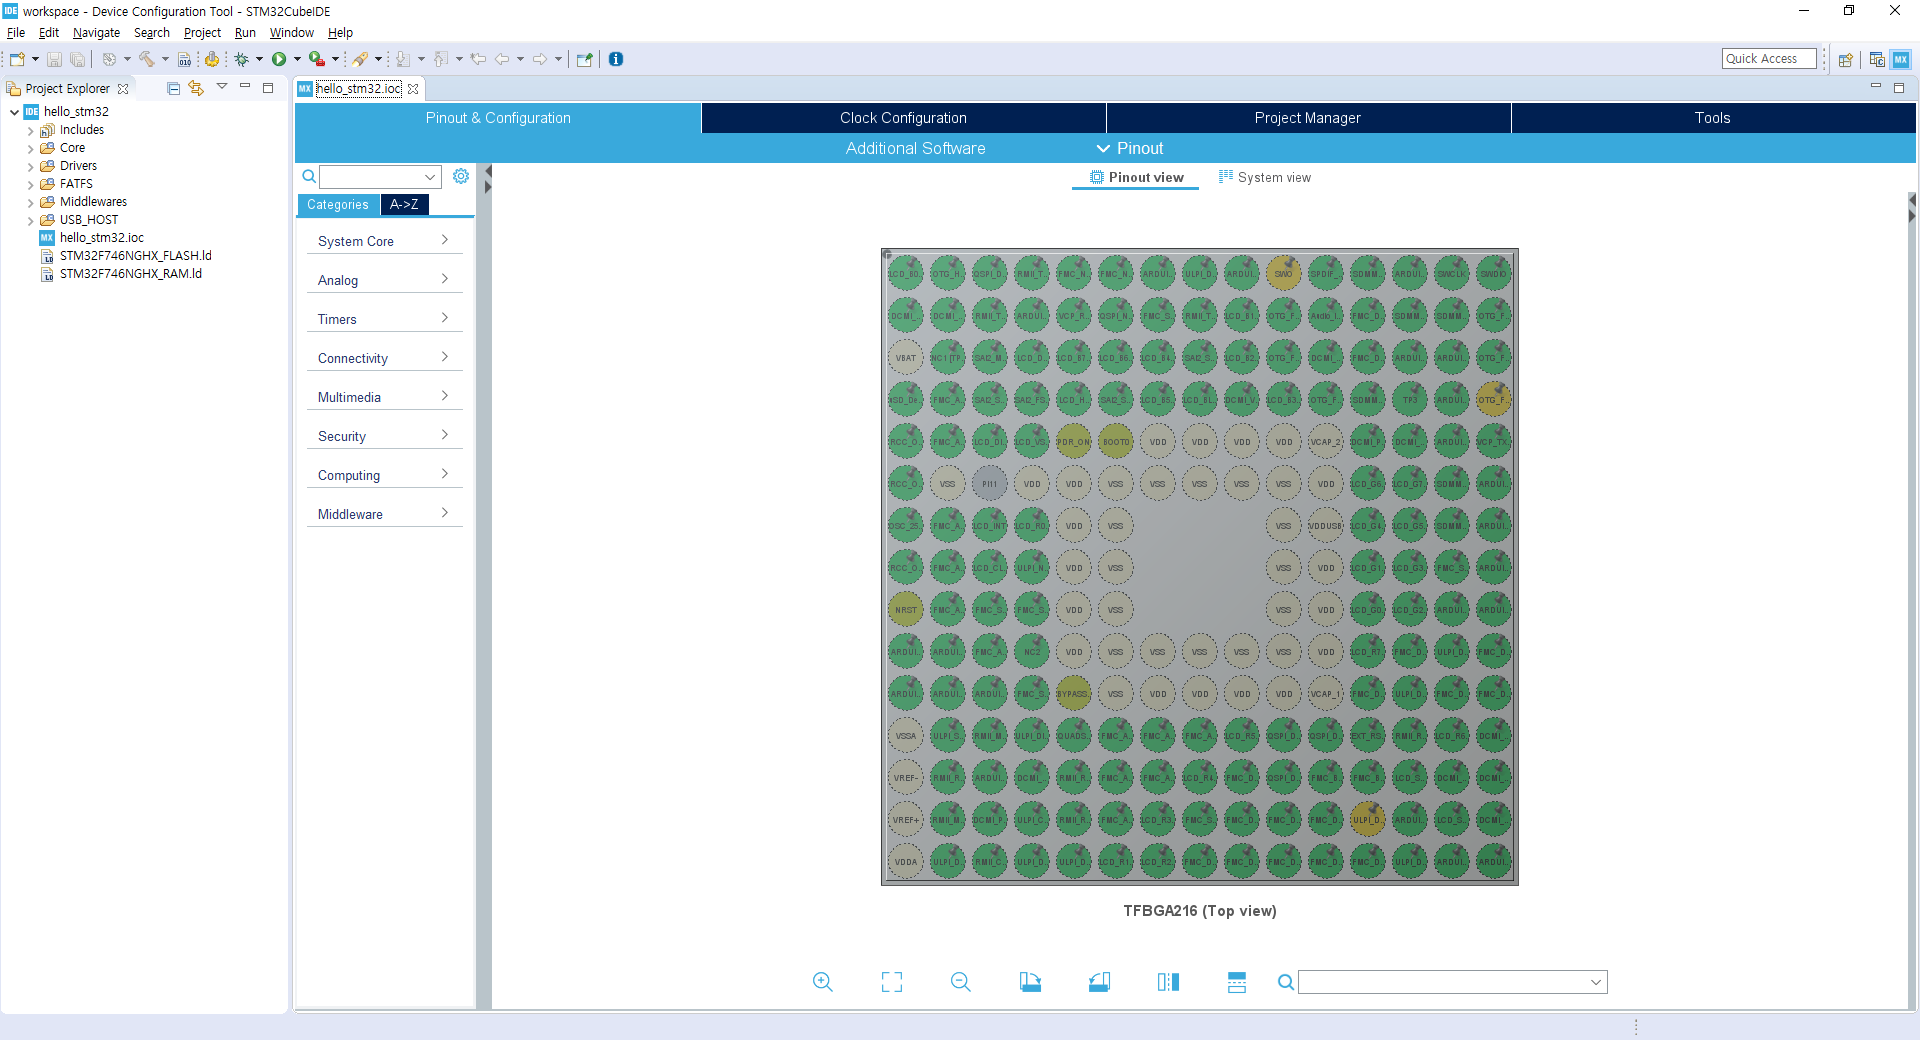Open the peripheral settings gear icon
The image size is (1920, 1040).
[x=460, y=176]
